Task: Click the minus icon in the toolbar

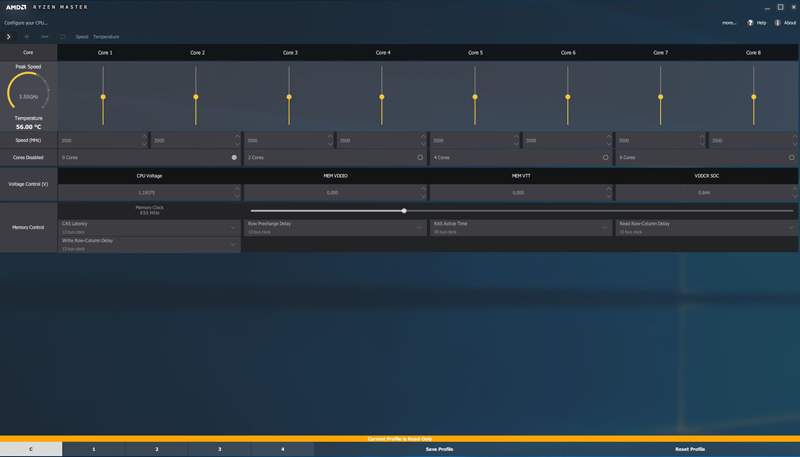Action: coord(45,37)
